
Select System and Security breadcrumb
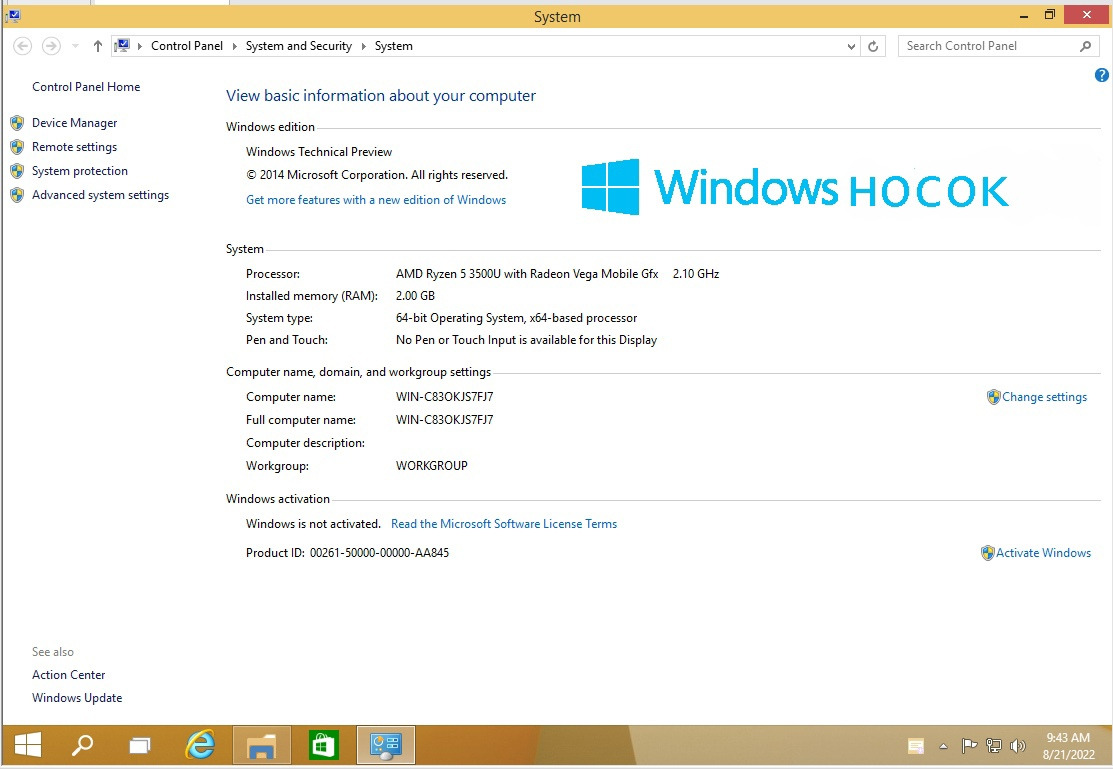point(299,46)
